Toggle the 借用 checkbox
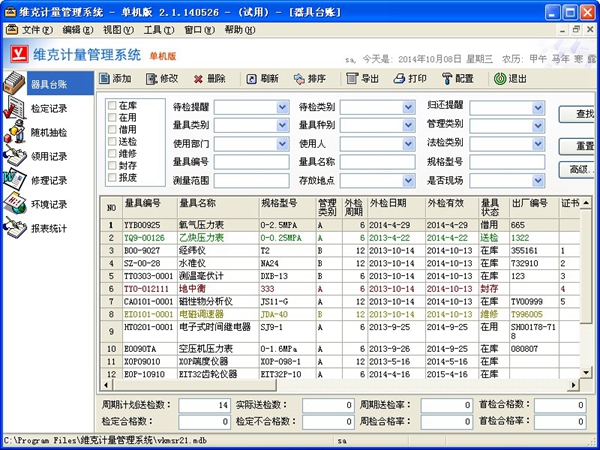Image resolution: width=600 pixels, height=450 pixels. 112,129
